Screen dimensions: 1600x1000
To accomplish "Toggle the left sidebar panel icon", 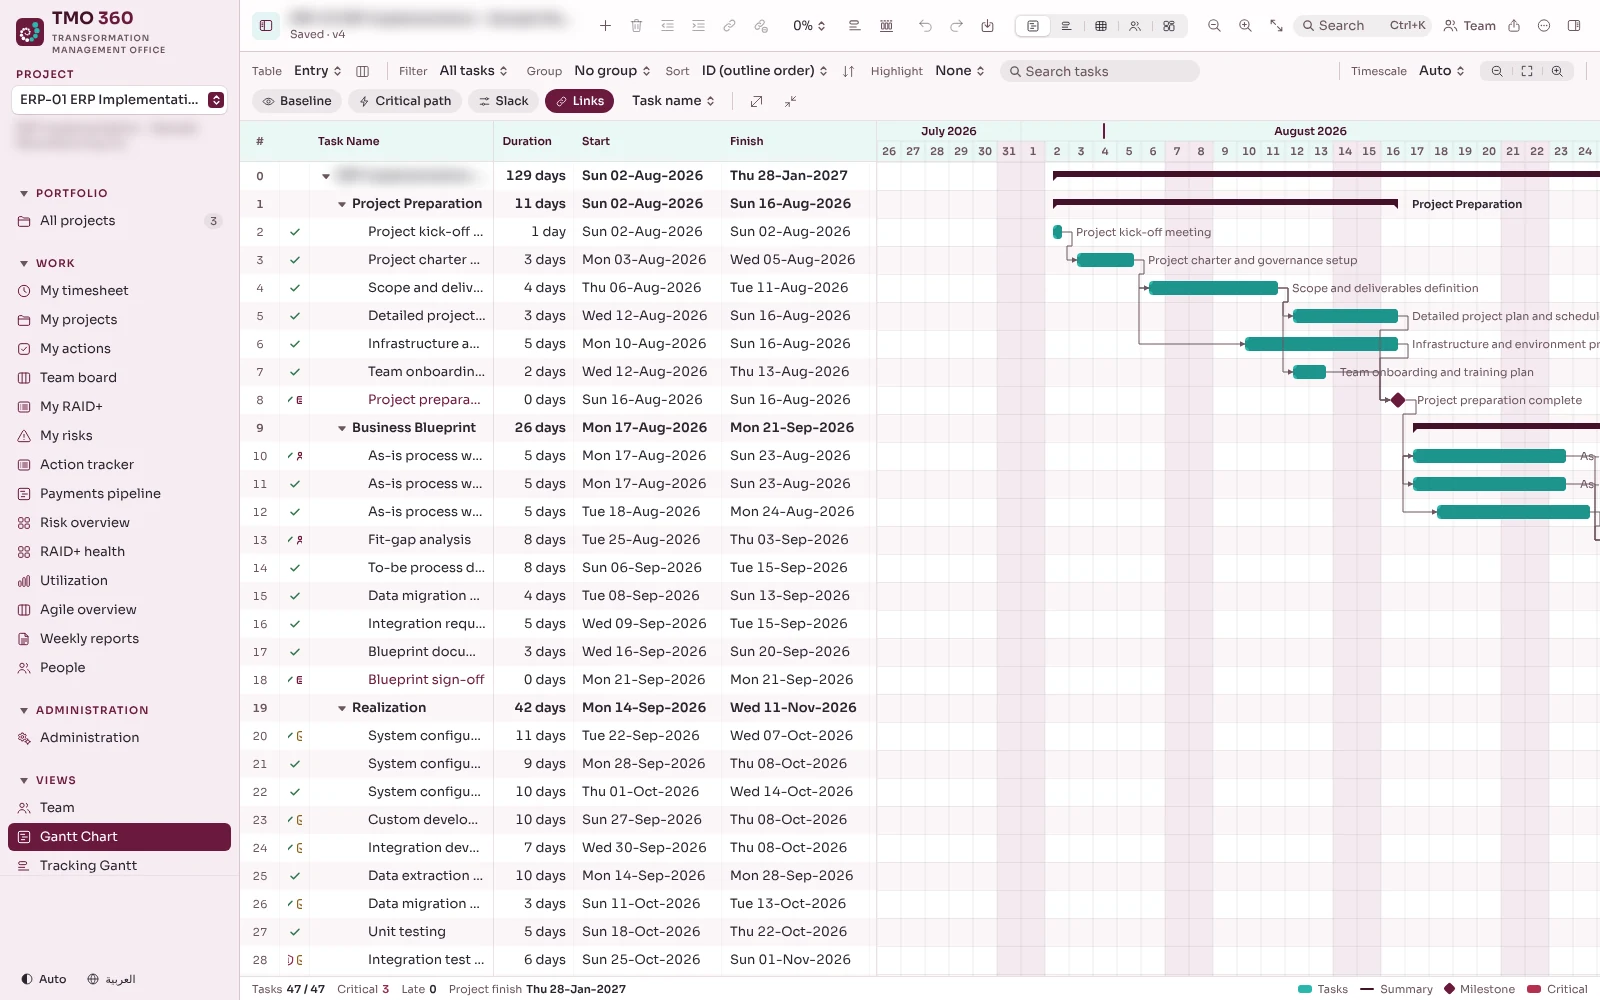I will [x=266, y=26].
